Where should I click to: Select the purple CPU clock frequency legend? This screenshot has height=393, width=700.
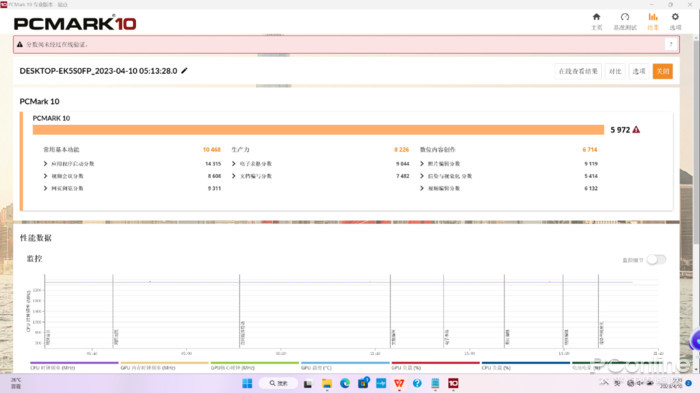(74, 365)
